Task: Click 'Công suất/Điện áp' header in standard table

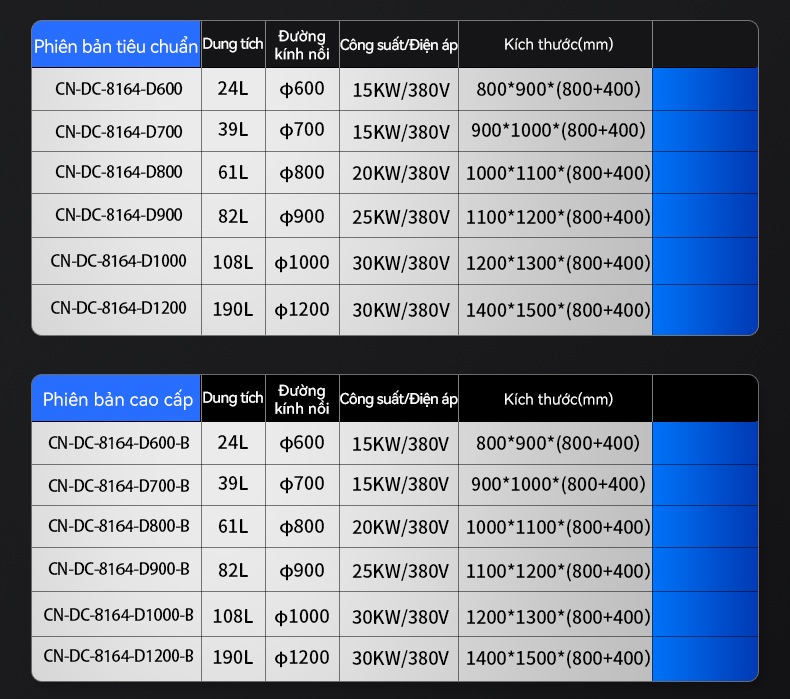Action: pos(398,44)
